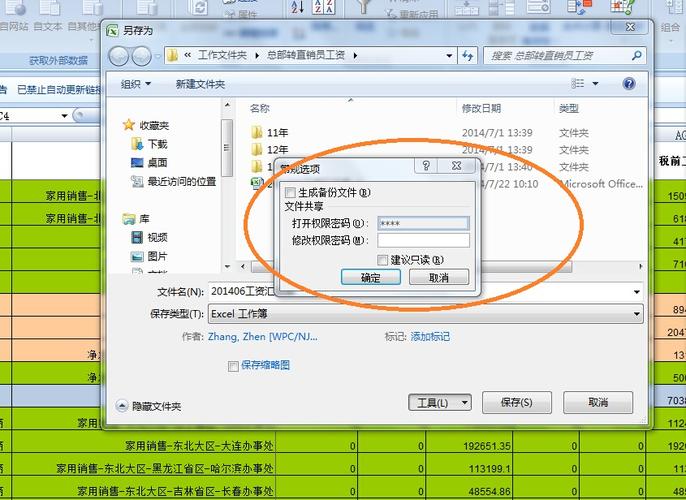Open the 文件名 dropdown arrow
686x500 pixels.
click(x=637, y=292)
